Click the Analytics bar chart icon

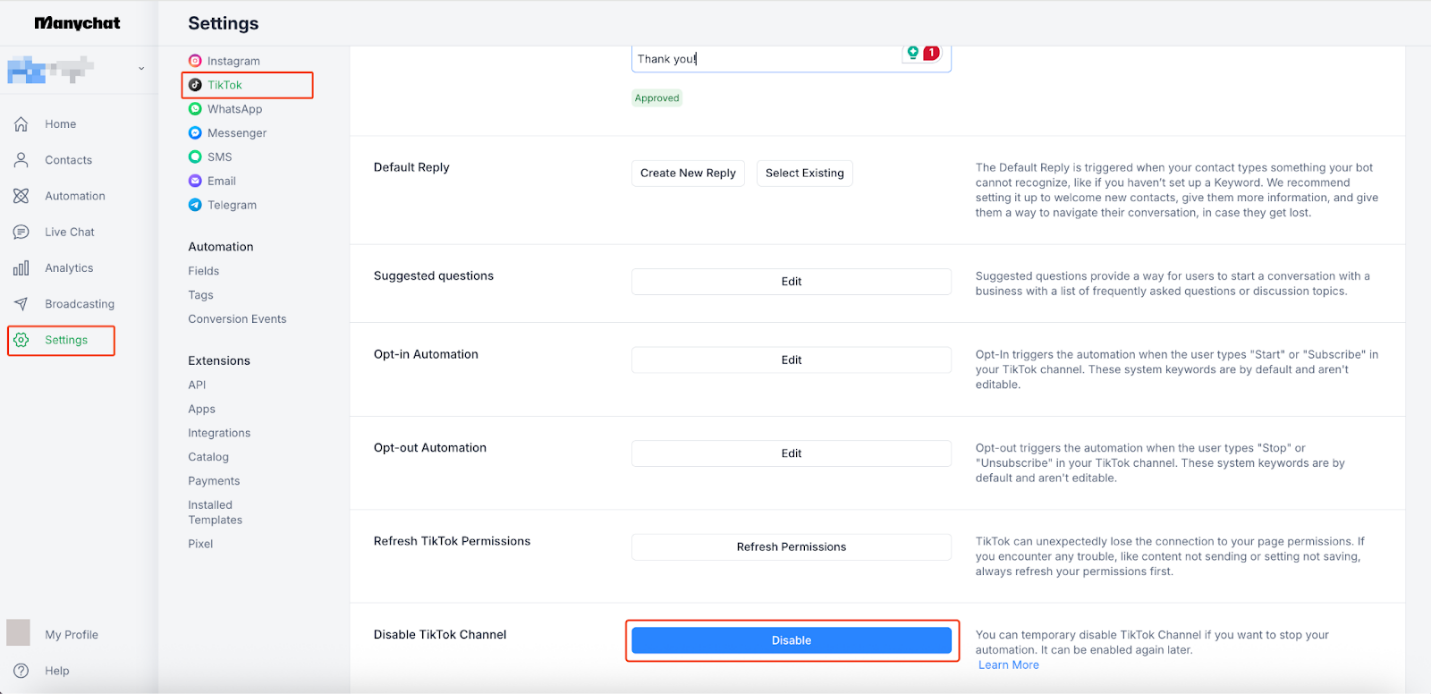tap(20, 268)
